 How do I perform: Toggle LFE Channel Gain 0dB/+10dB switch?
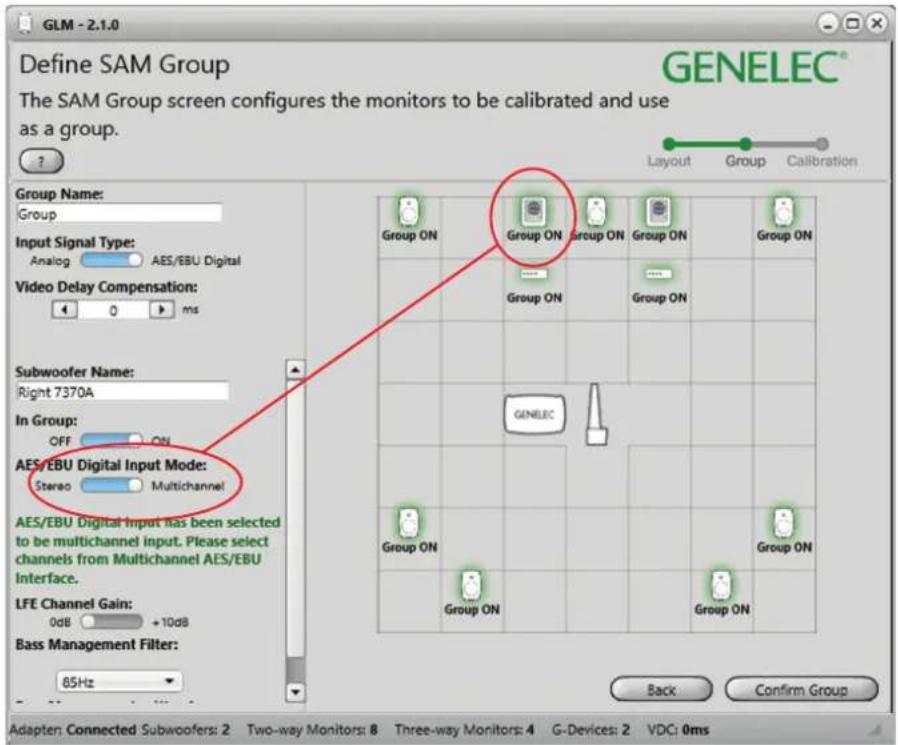pyautogui.click(x=111, y=621)
